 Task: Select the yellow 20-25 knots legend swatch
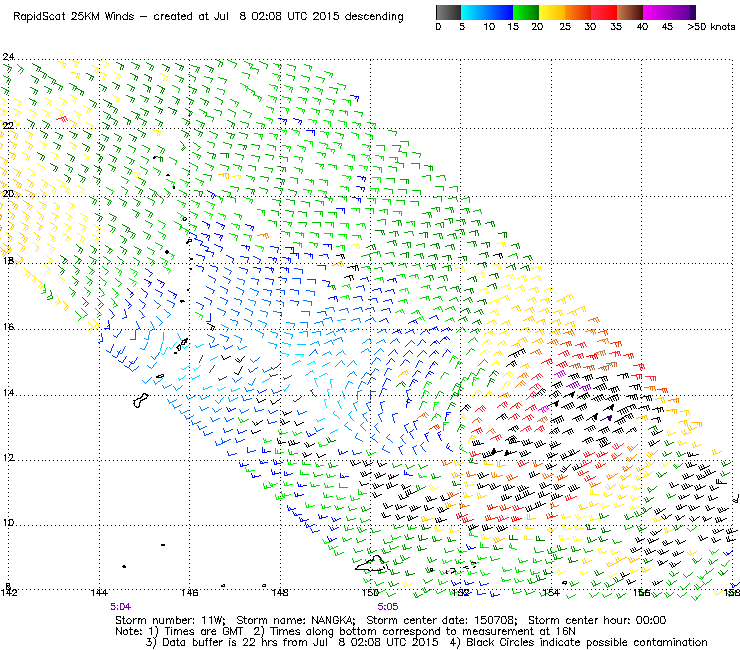552,12
